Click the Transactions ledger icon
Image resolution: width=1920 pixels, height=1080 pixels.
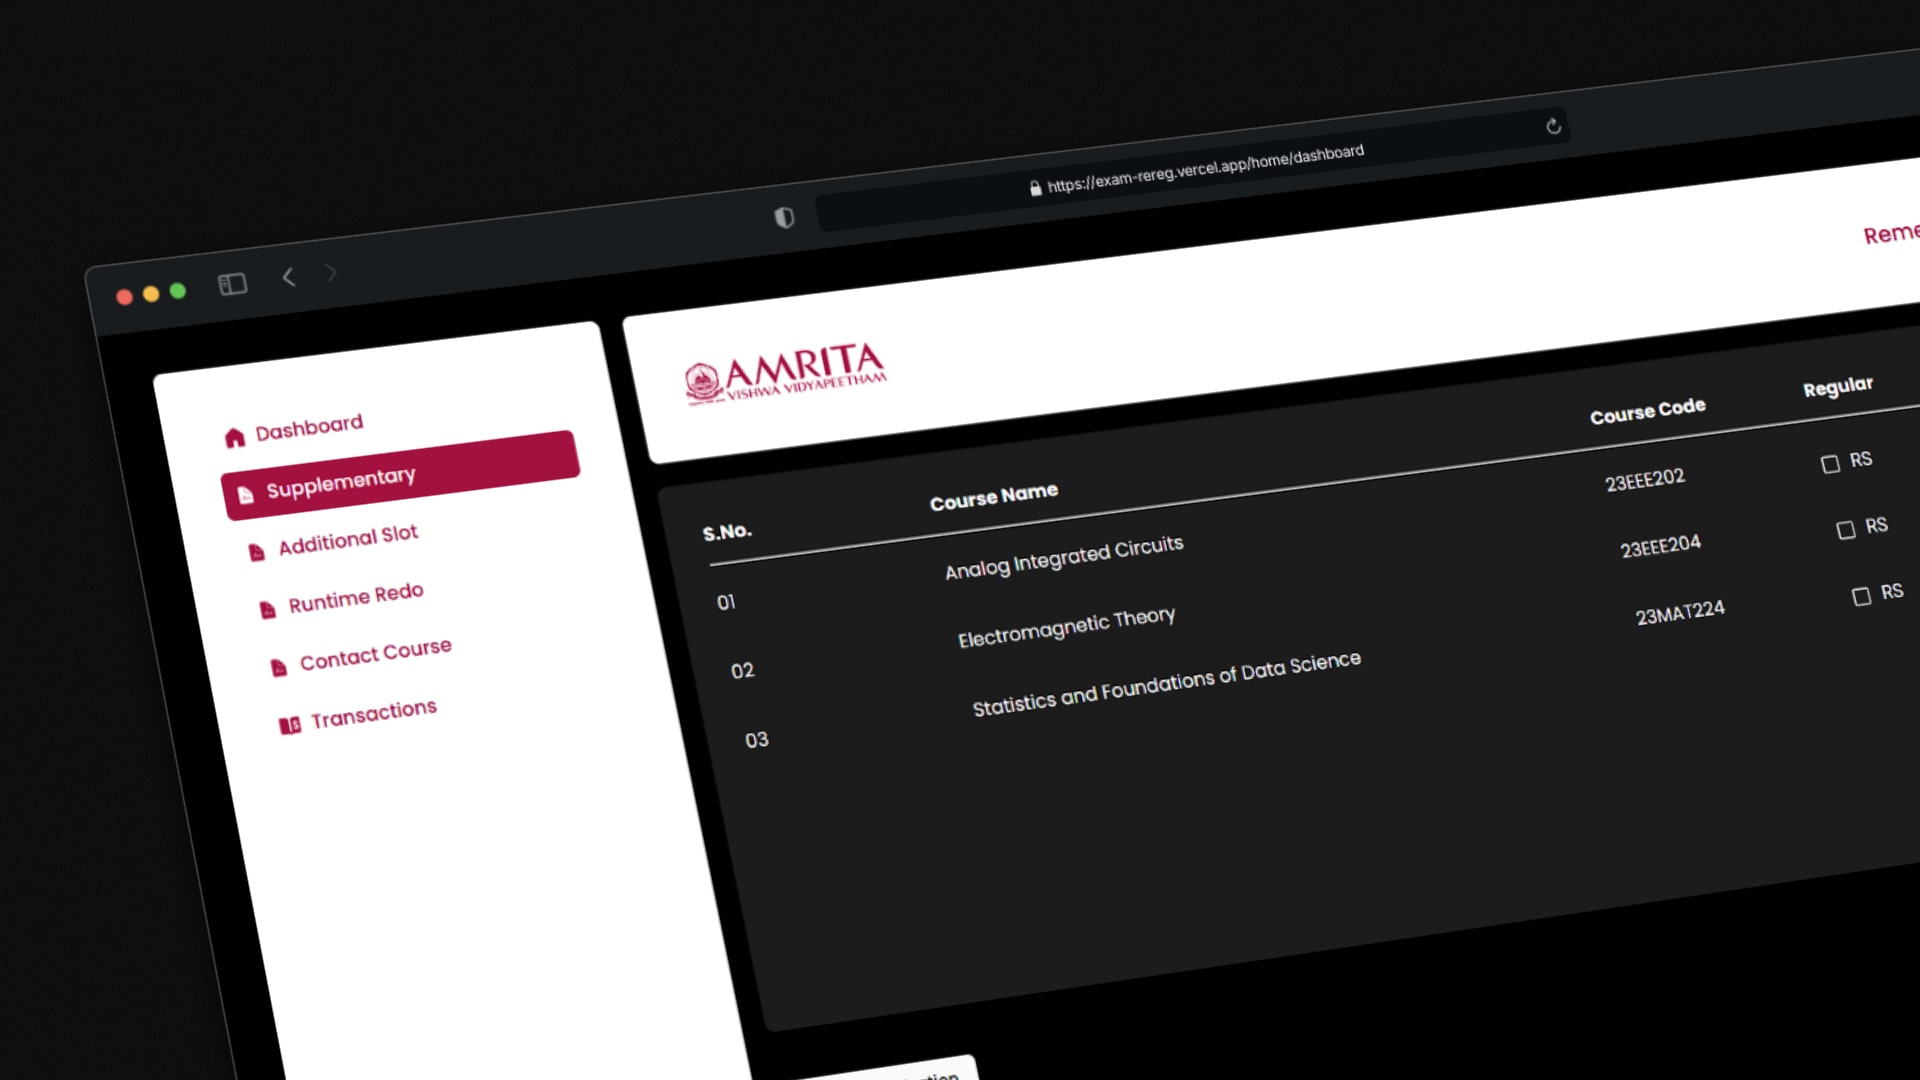(290, 725)
